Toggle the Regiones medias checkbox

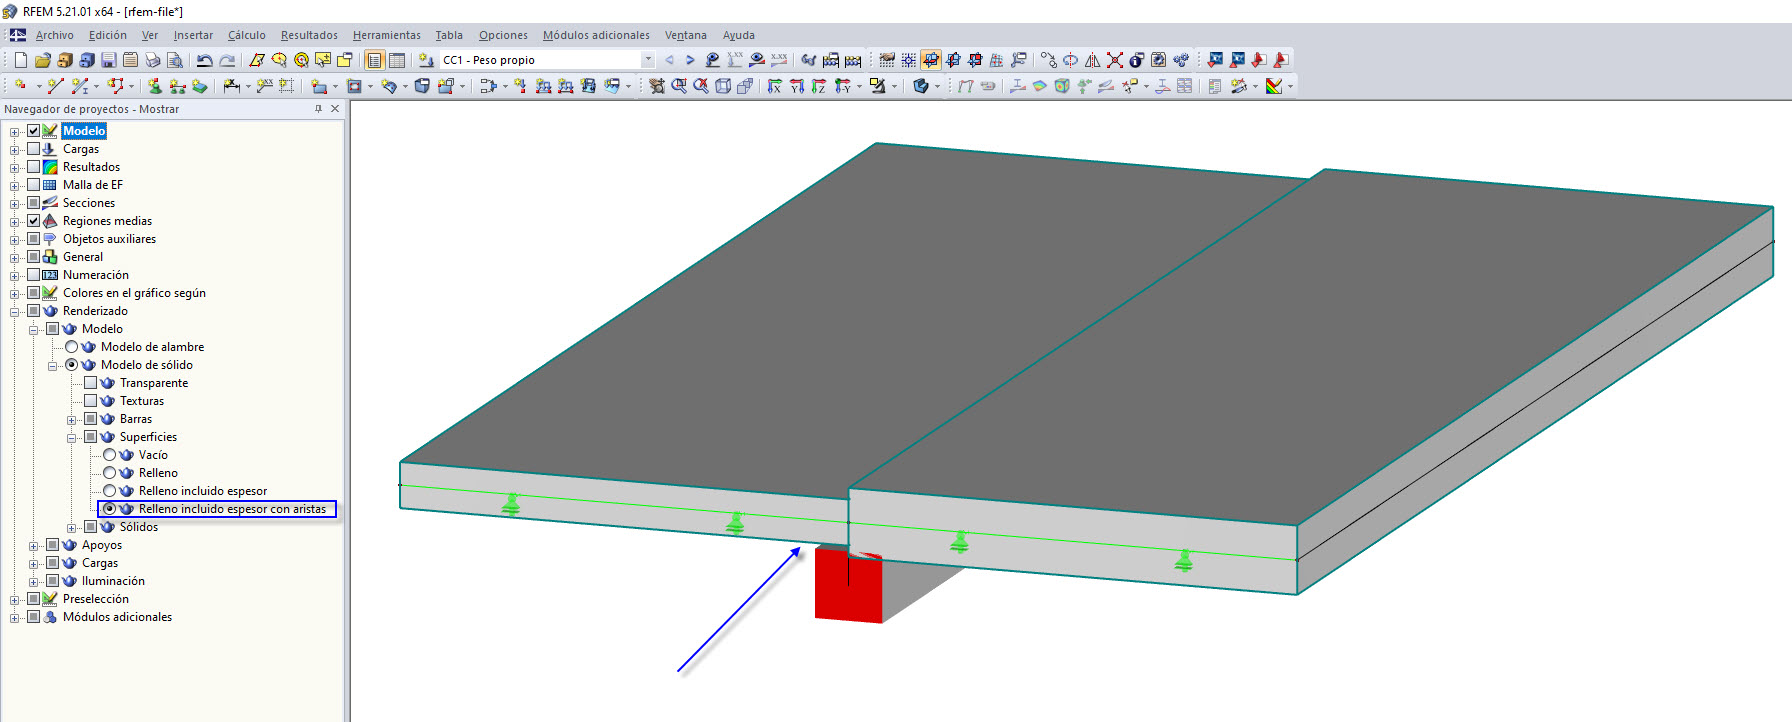34,221
